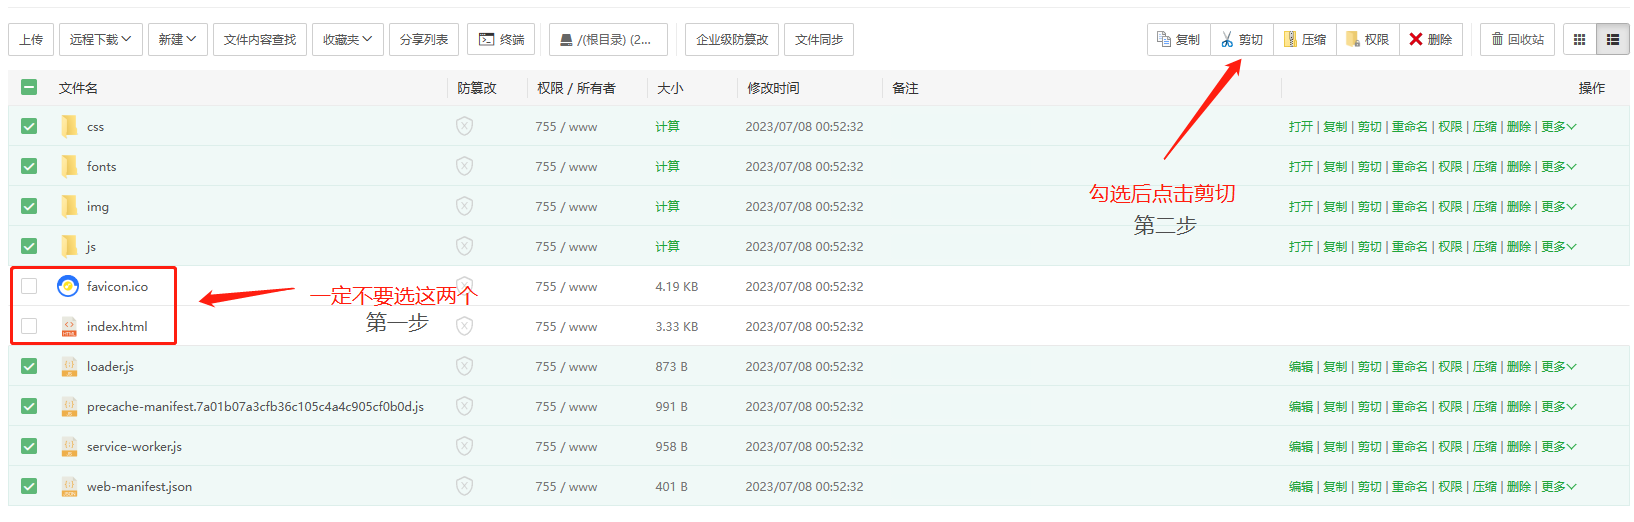
Task: Expand the Remote Download (远程下载) dropdown
Action: [x=100, y=40]
